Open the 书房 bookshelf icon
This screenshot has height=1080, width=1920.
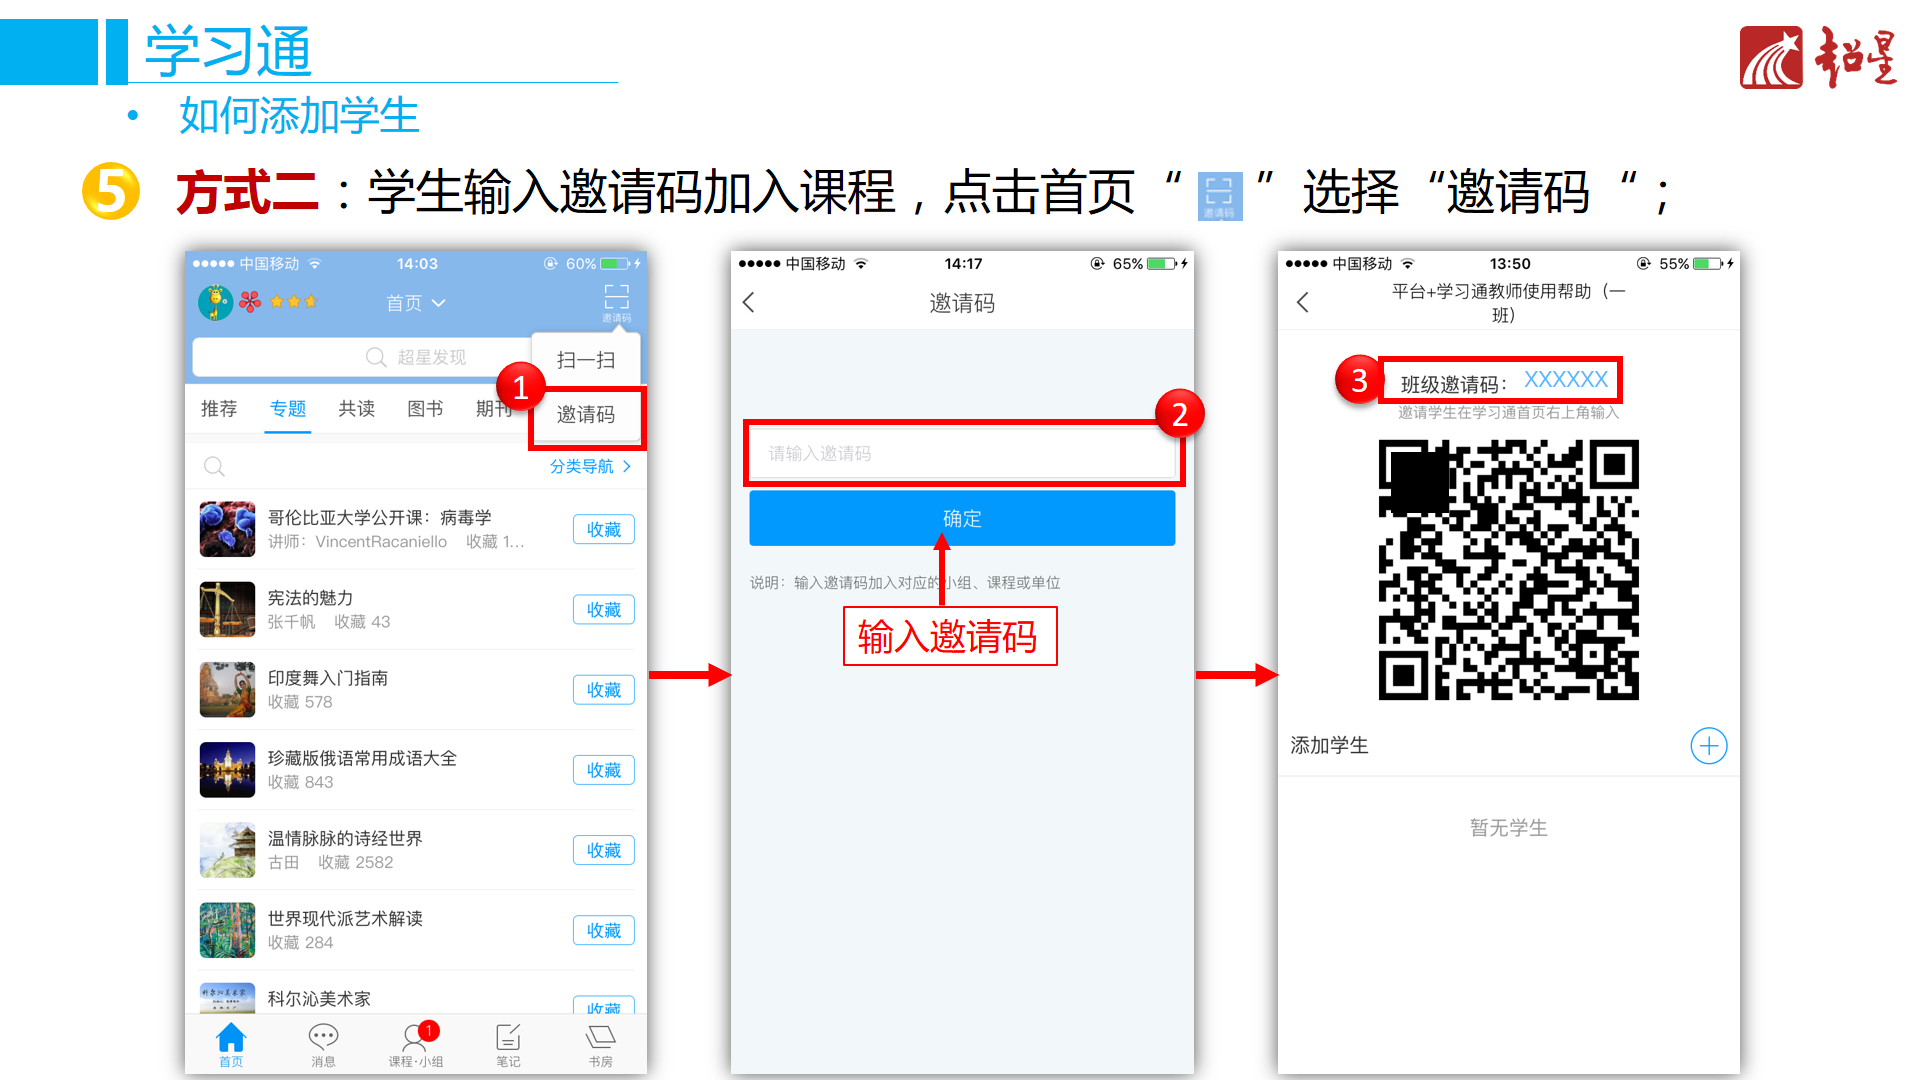[x=600, y=1038]
